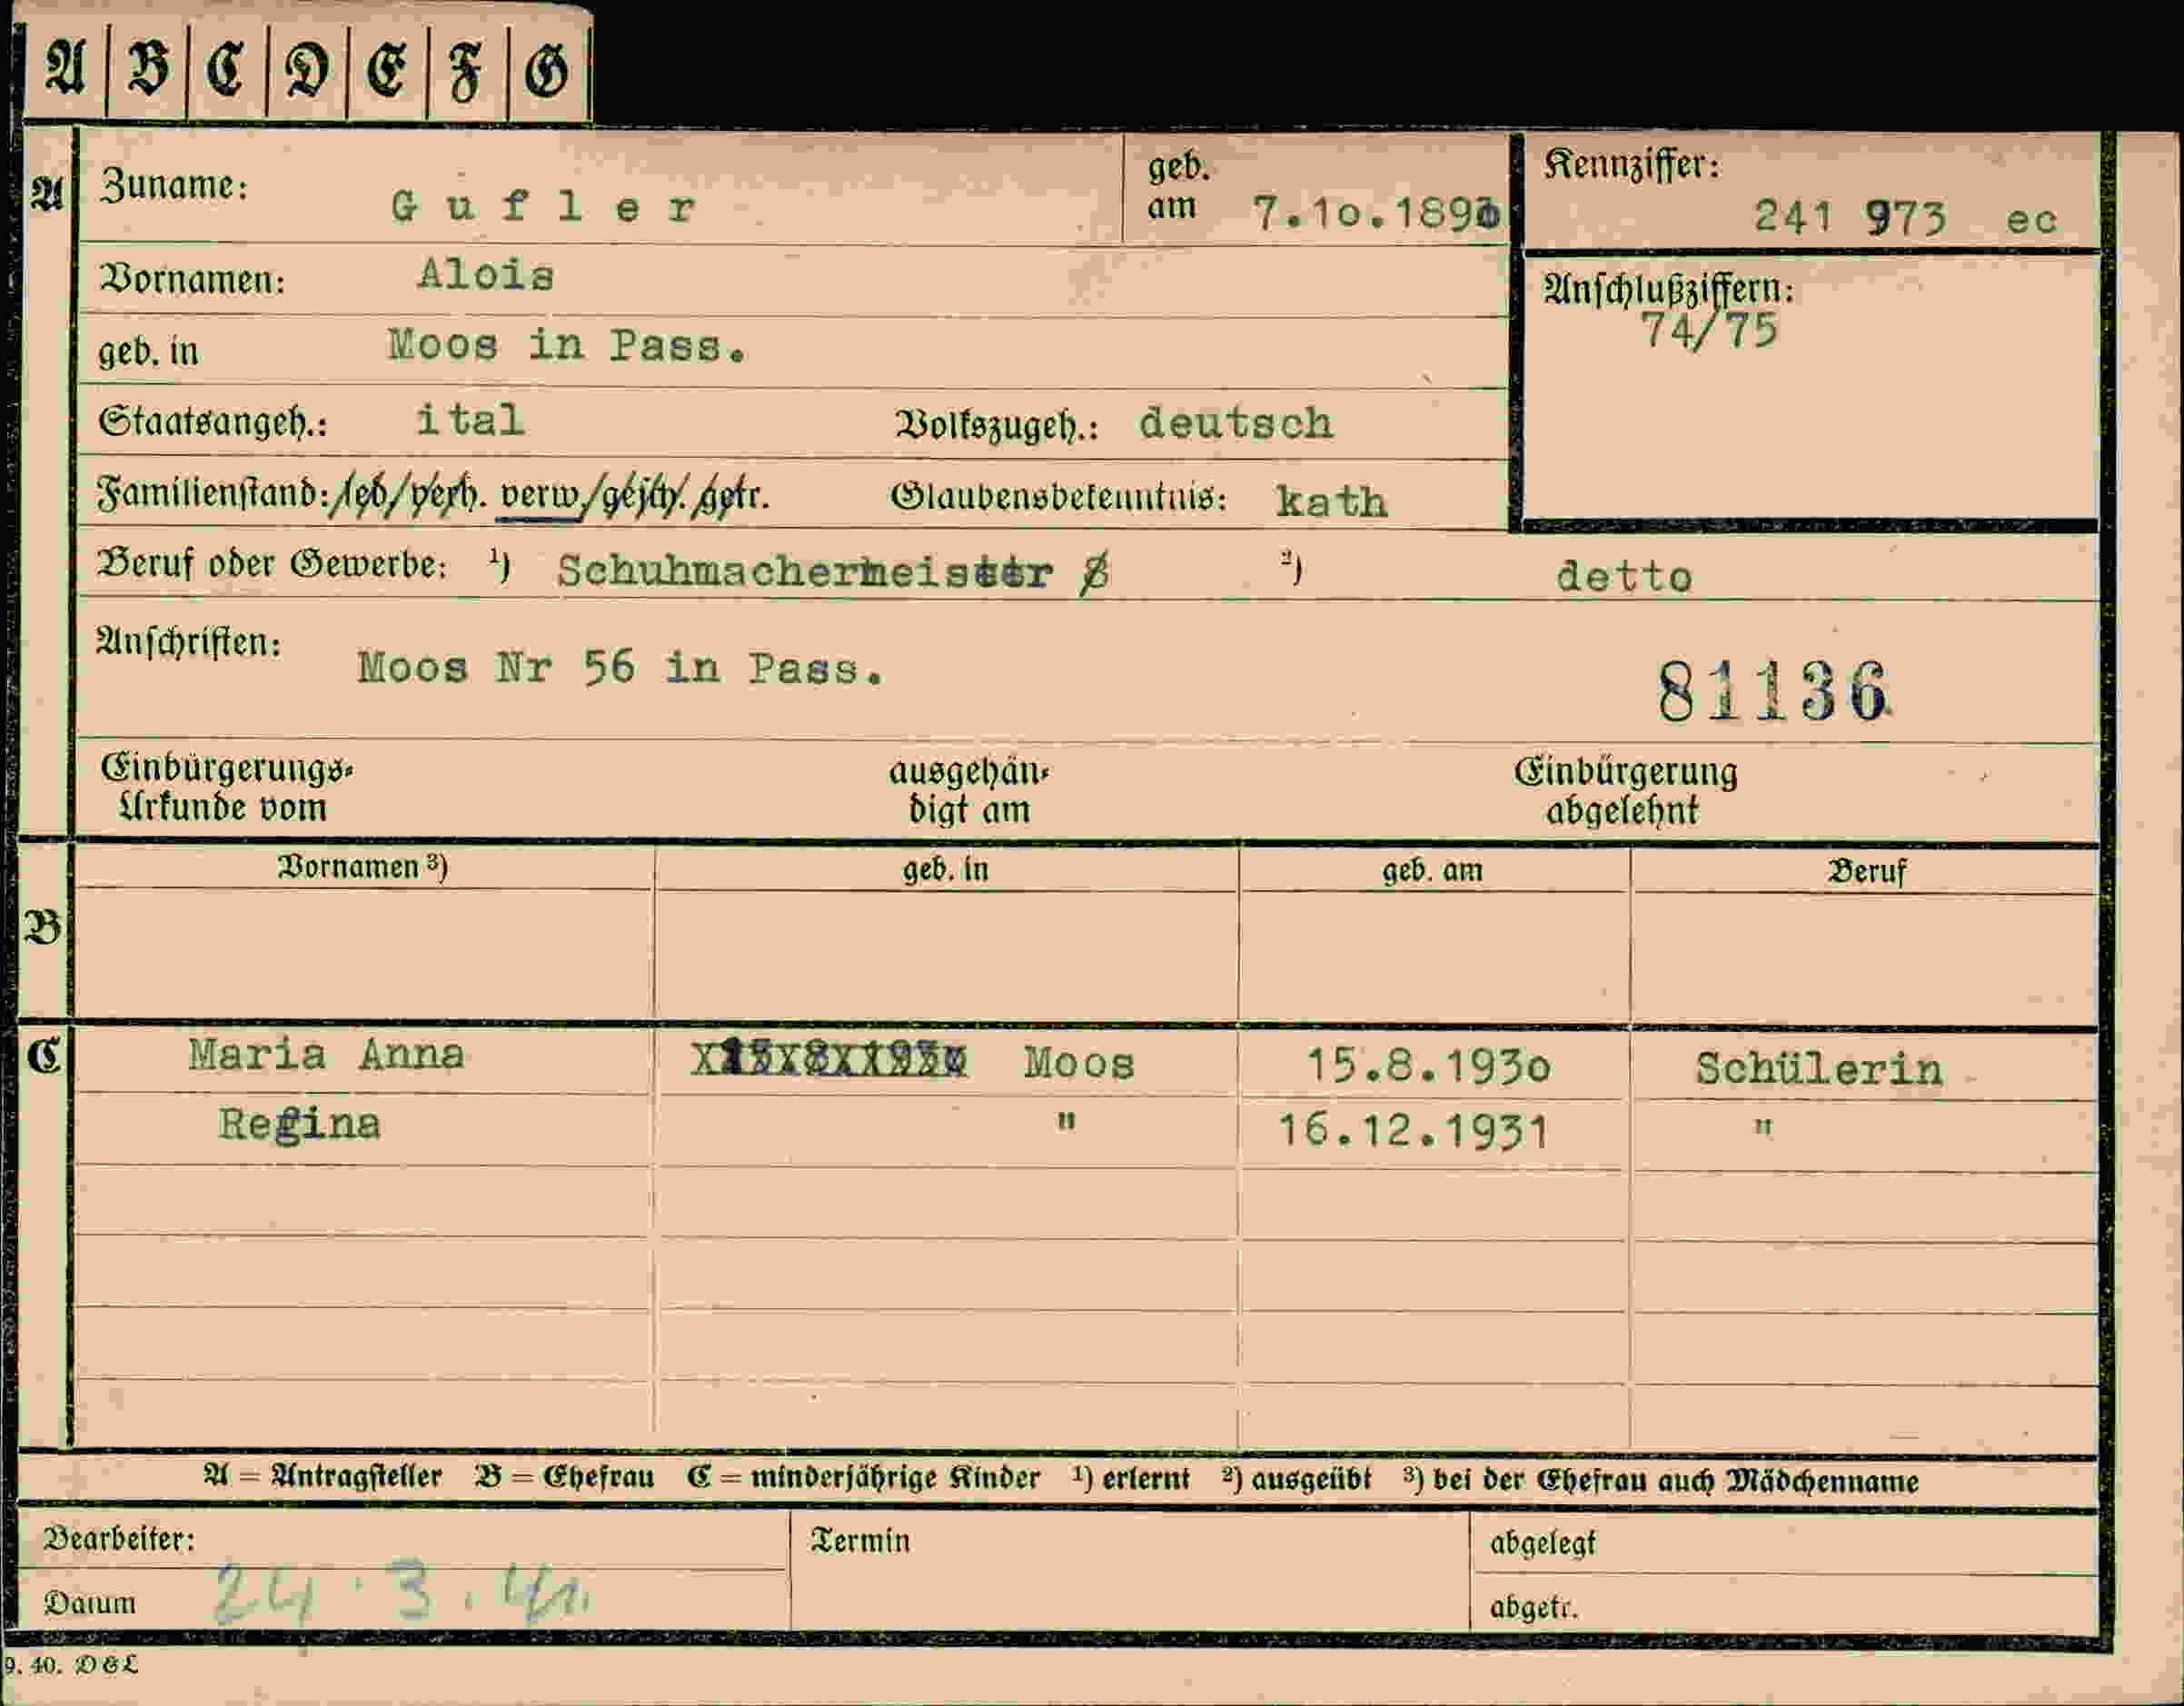Screen dimensions: 2184x1706
Task: Click the occupation 'Schülerin'
Action: [1818, 1069]
